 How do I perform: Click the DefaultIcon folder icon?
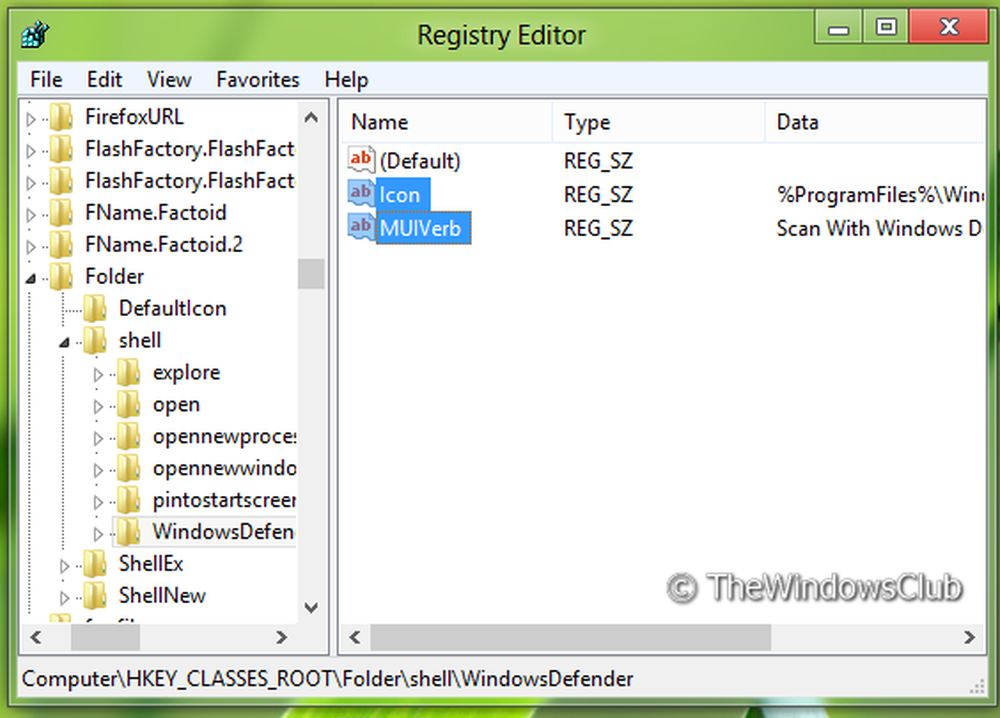click(95, 308)
